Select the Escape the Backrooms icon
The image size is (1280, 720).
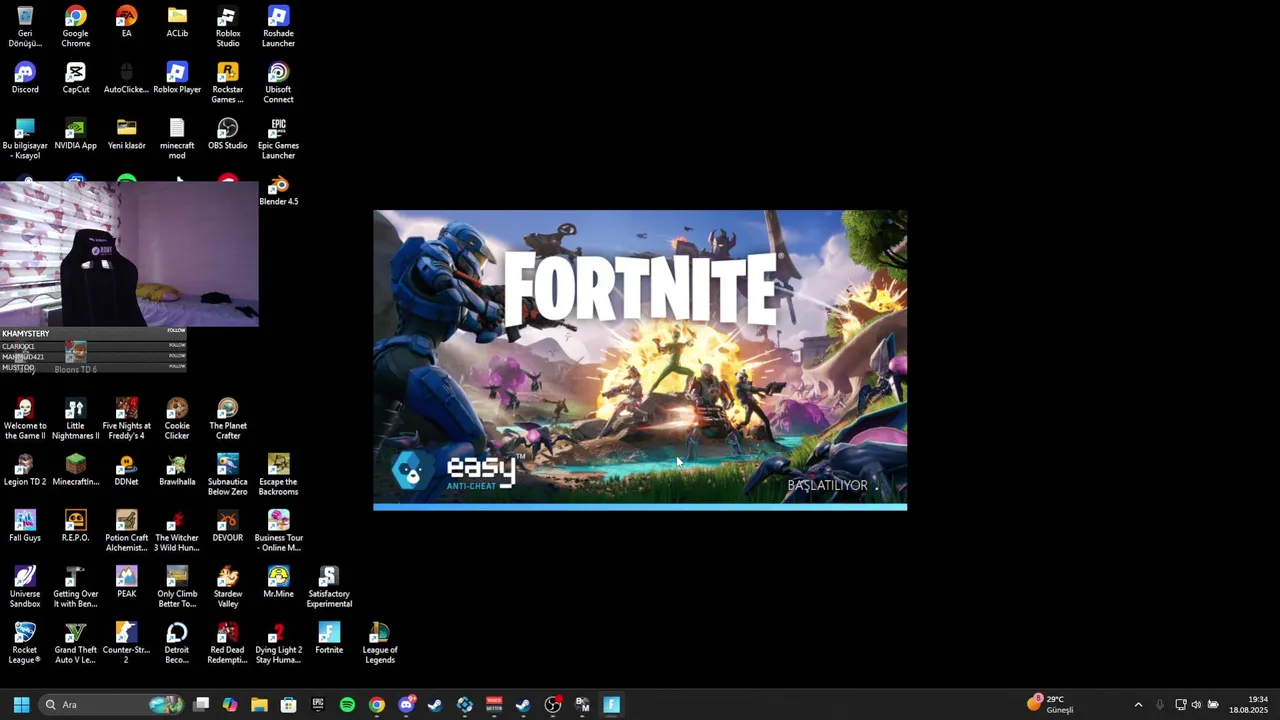tap(278, 475)
